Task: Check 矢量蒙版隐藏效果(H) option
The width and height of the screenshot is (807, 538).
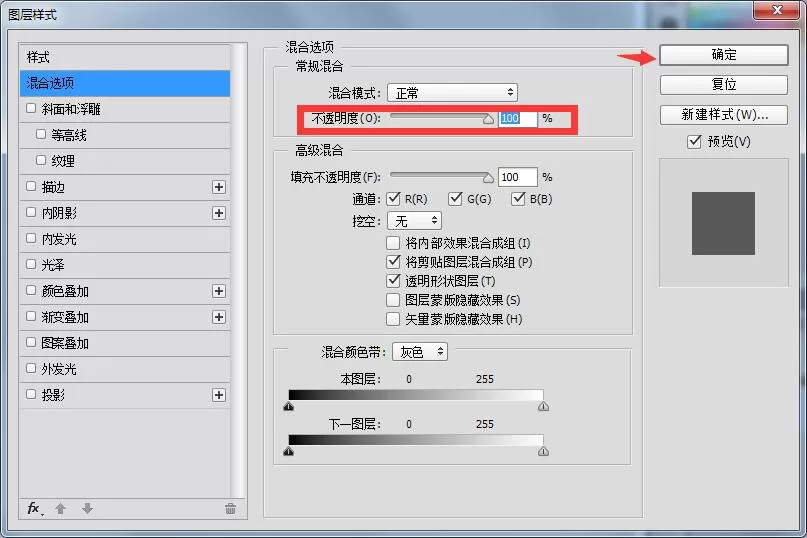Action: coord(393,319)
